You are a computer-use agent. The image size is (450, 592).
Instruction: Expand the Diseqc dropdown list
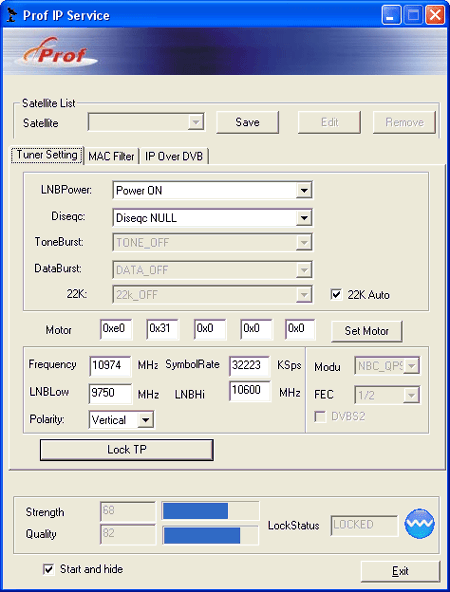(212, 218)
